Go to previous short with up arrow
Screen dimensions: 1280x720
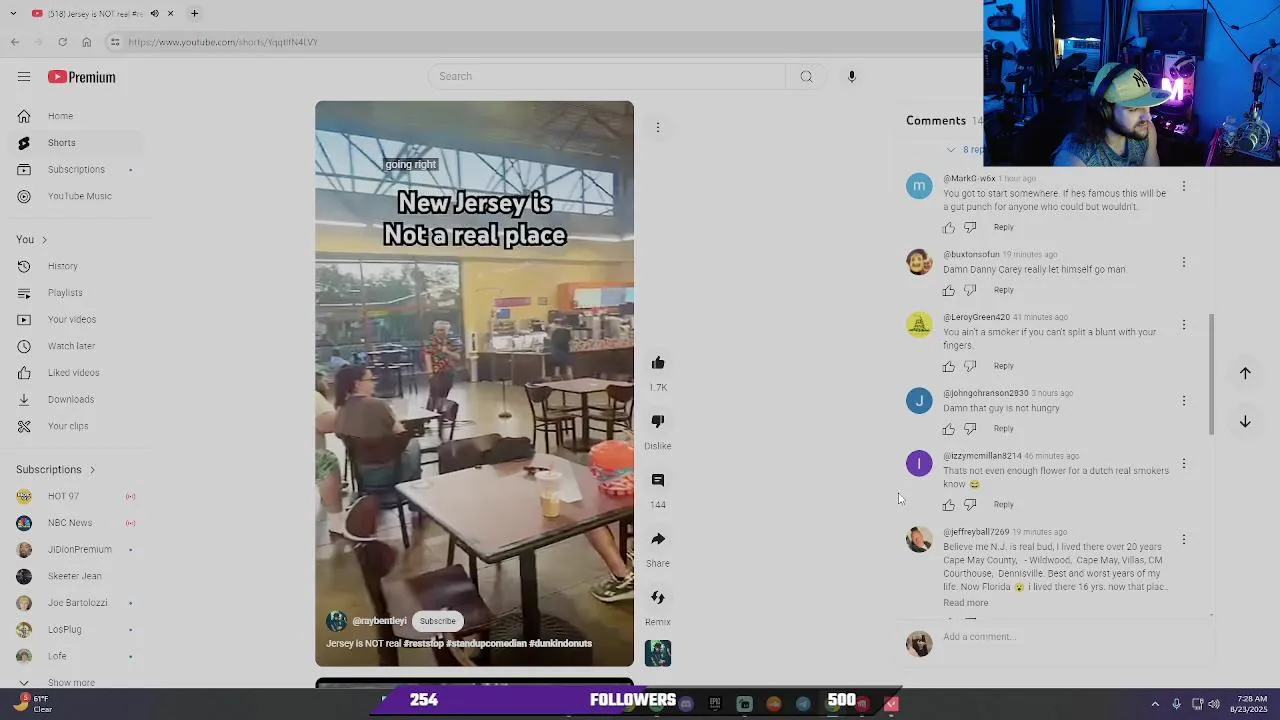point(1245,373)
